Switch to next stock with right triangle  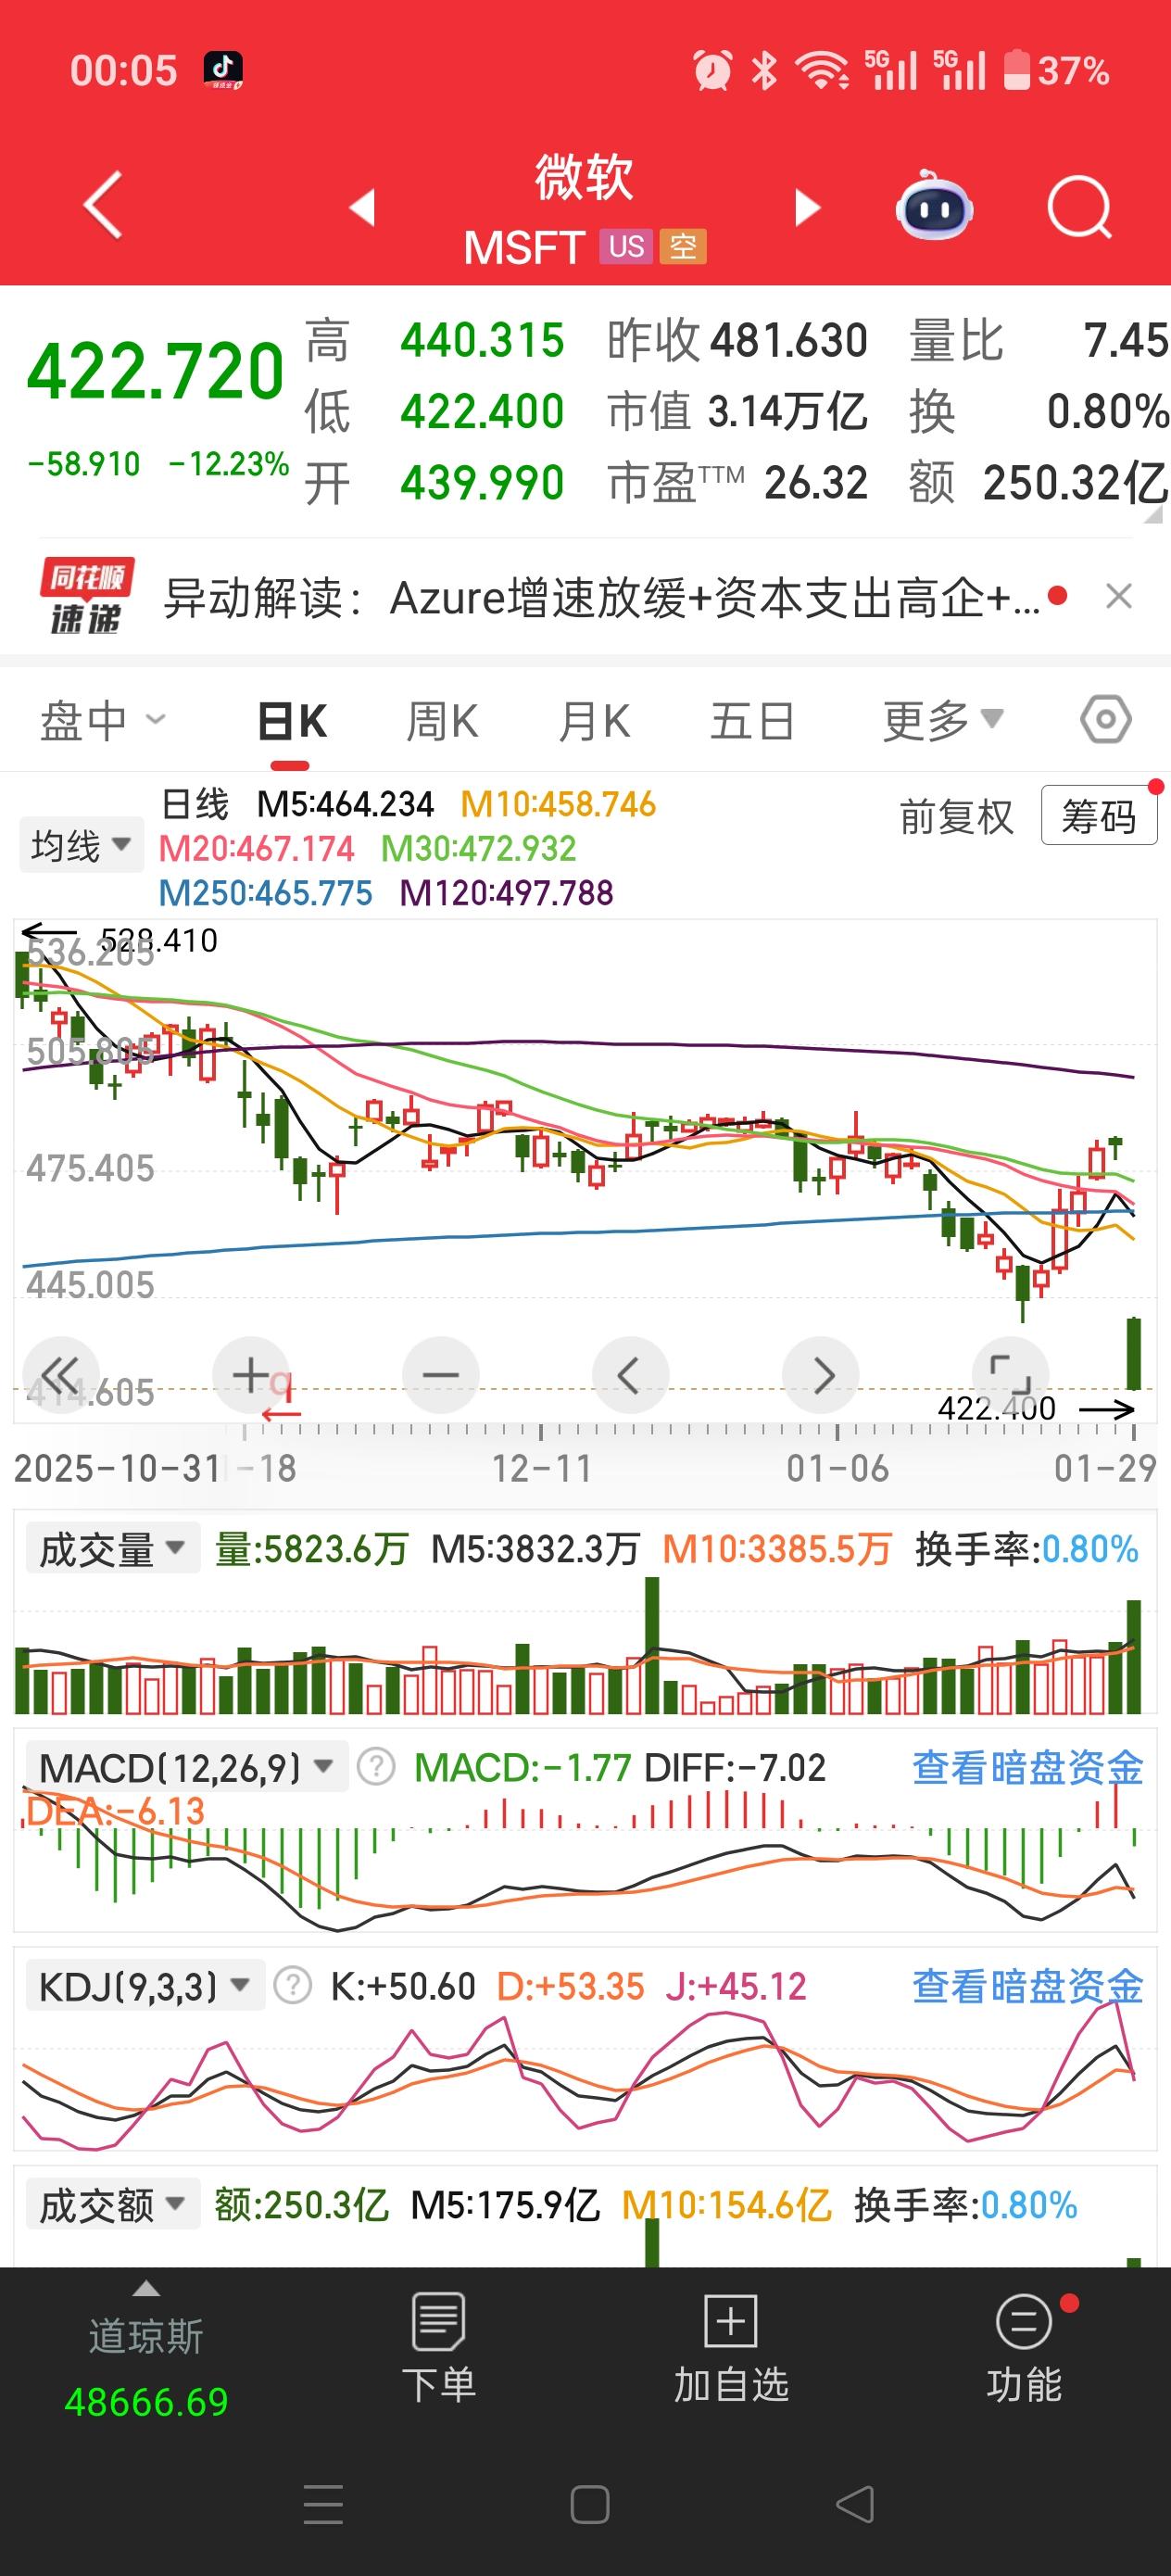(806, 207)
